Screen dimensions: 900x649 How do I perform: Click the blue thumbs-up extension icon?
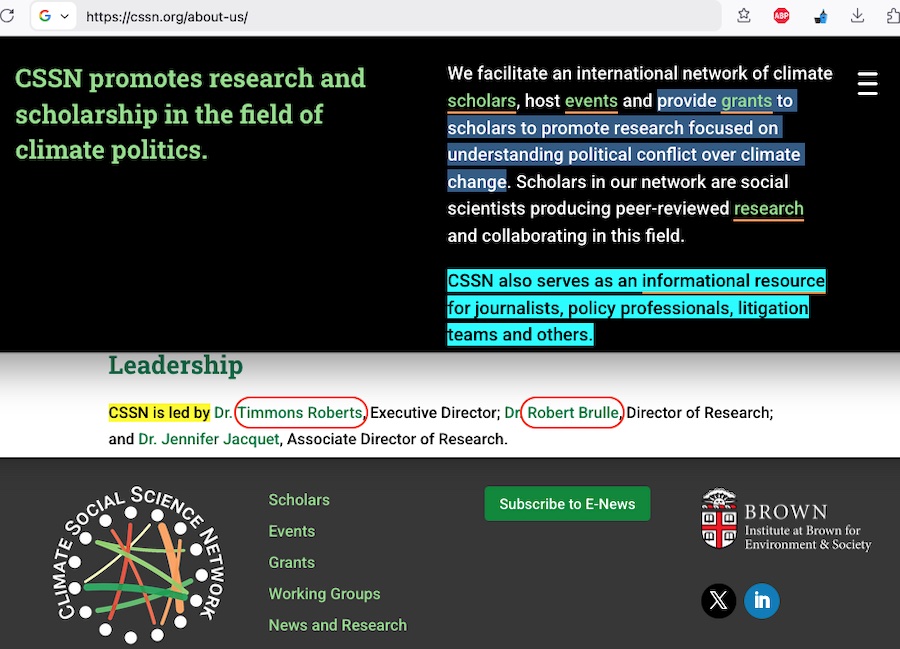click(820, 16)
